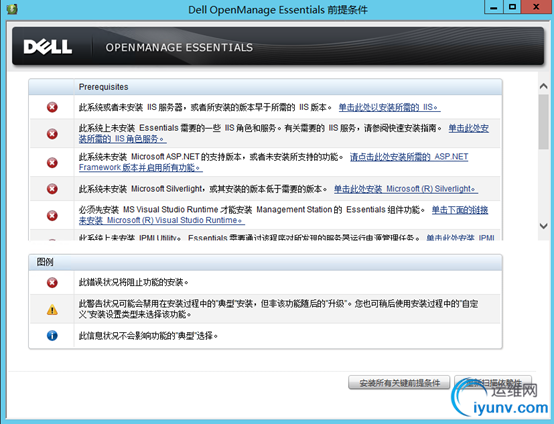Screen dimensions: 554x424
Task: Open the link to install the required IIS
Action: (389, 107)
